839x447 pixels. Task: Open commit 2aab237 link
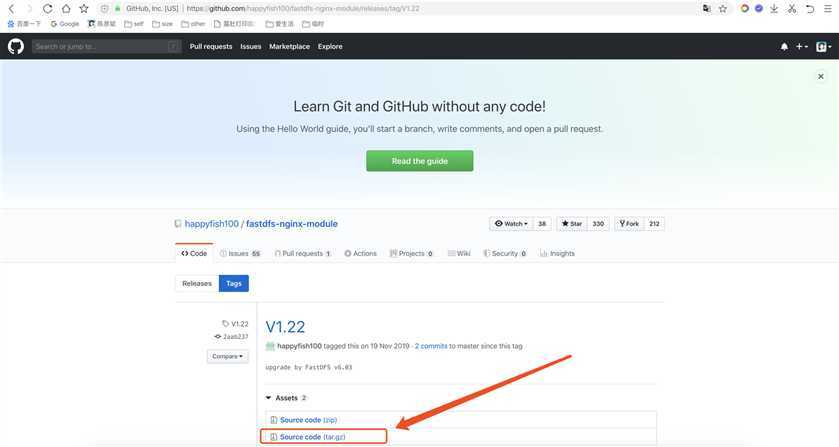click(x=232, y=337)
